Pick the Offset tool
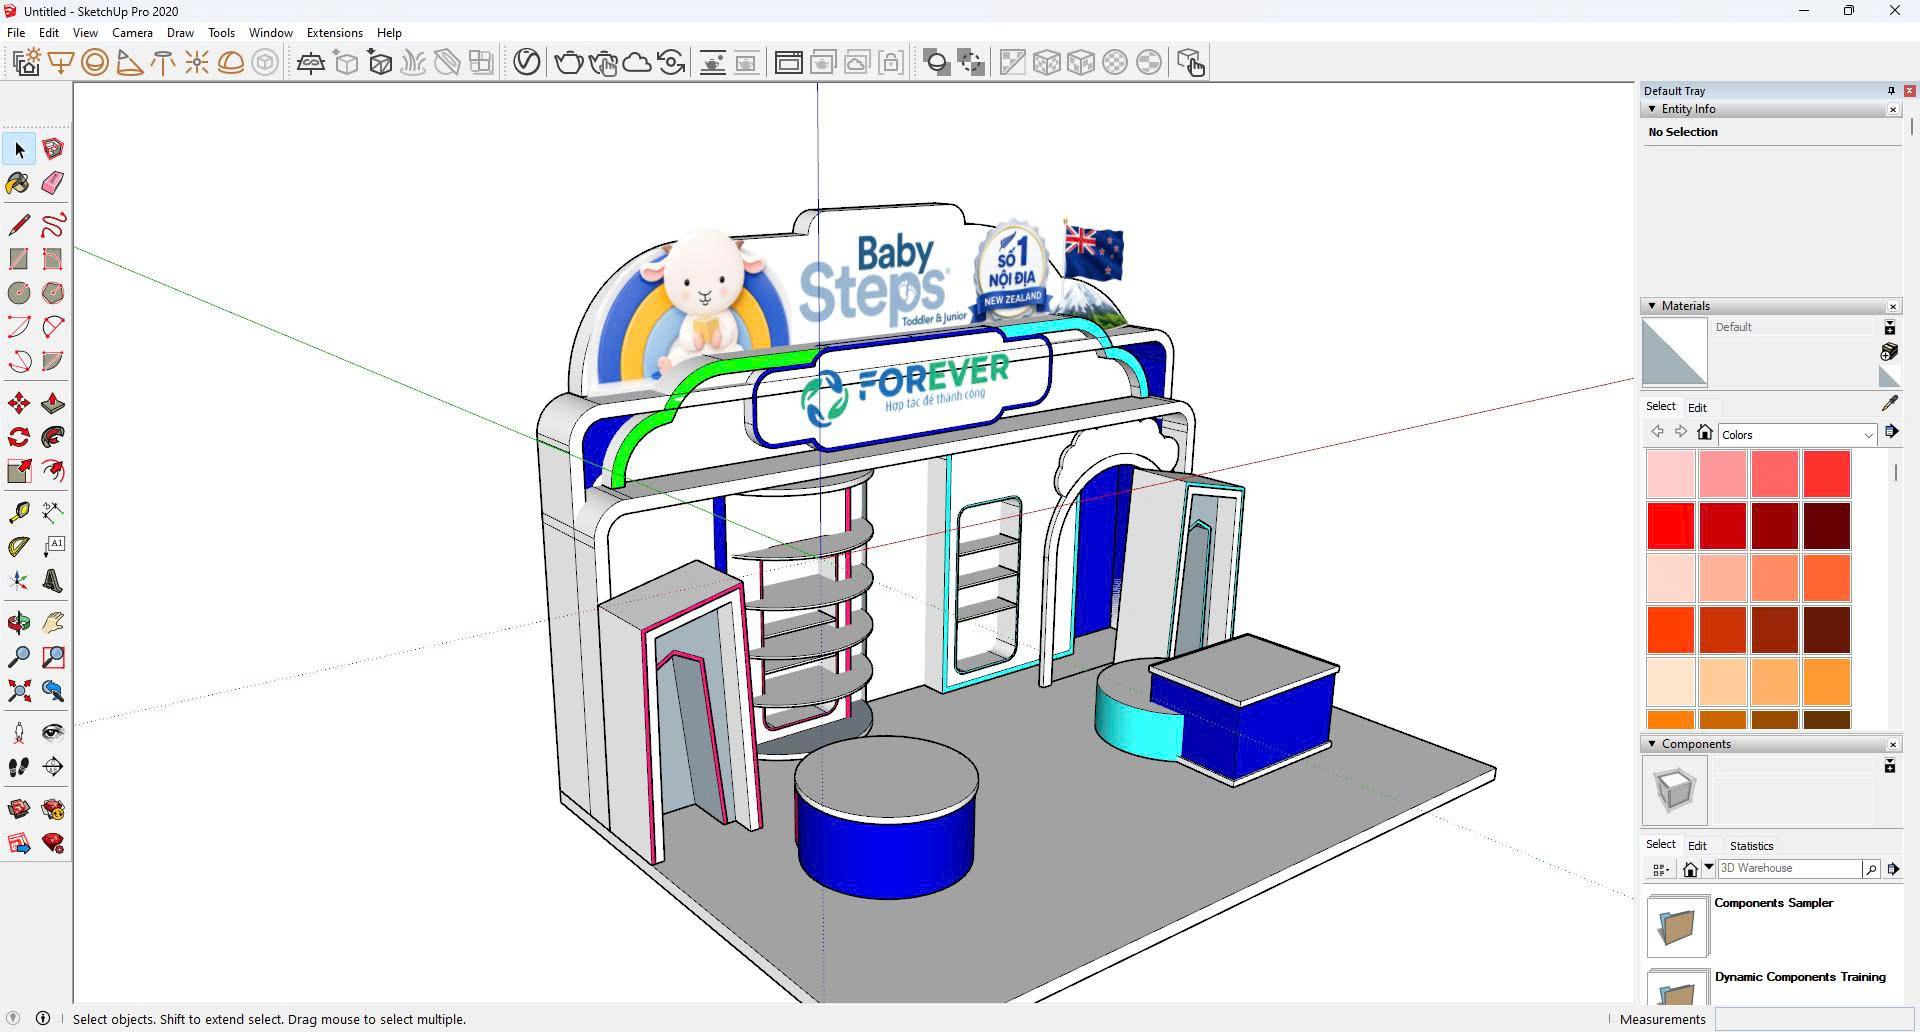This screenshot has width=1920, height=1032. 53,471
